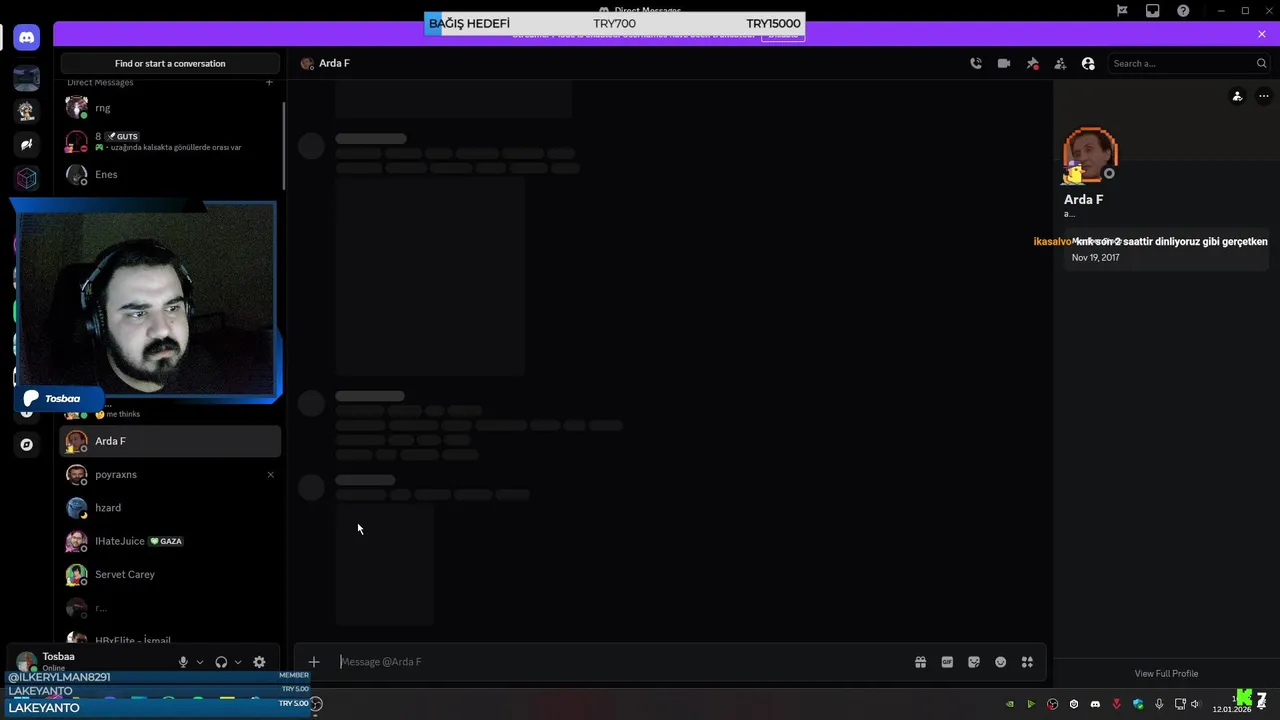Create a new DM with the plus icon

point(269,82)
